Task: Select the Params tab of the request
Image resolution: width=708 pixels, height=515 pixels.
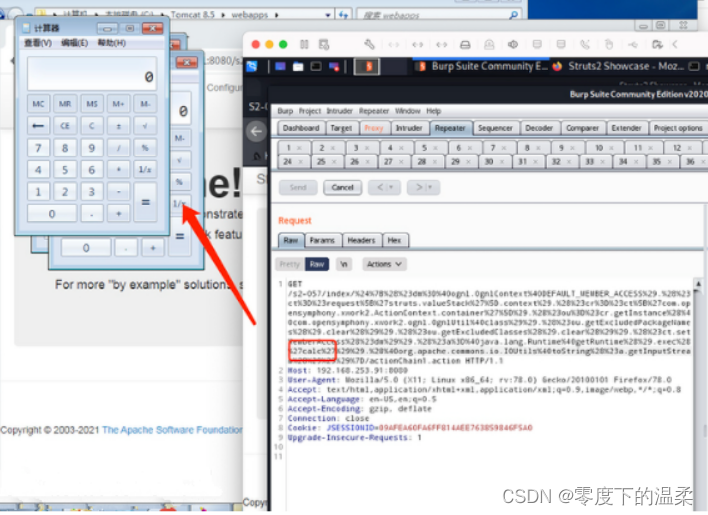Action: (322, 241)
